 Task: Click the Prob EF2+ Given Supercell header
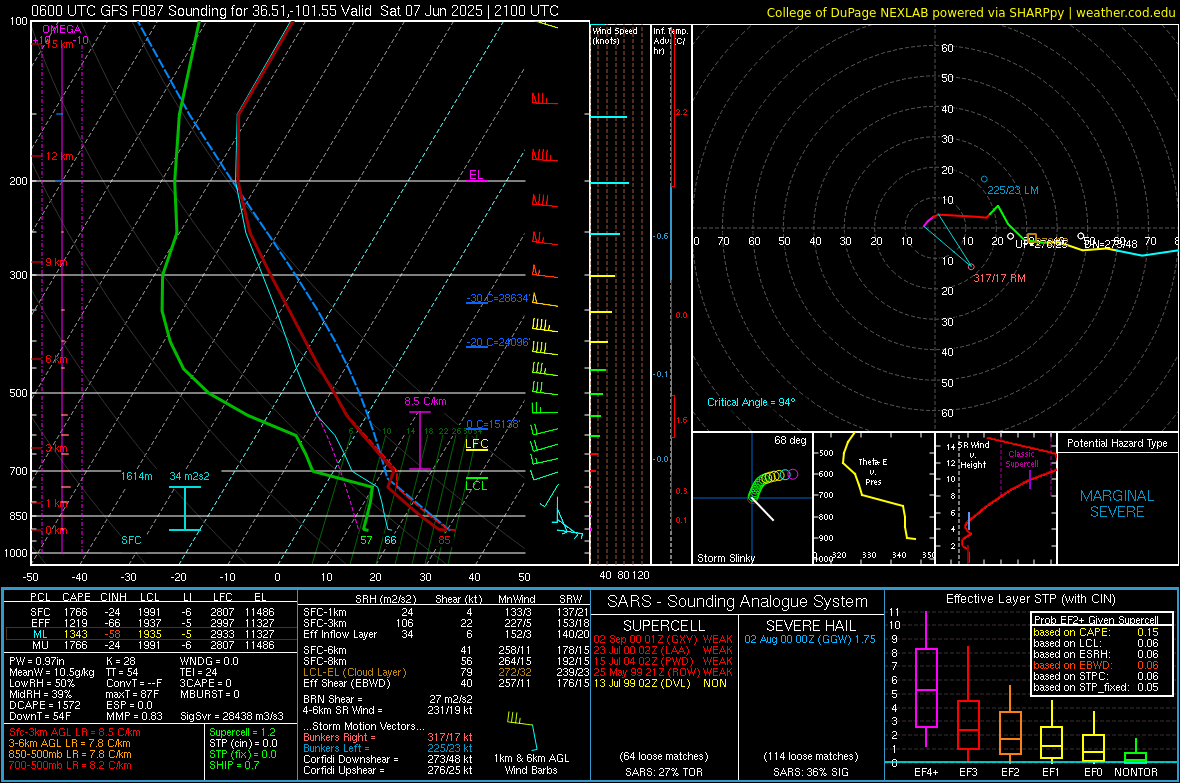1096,620
